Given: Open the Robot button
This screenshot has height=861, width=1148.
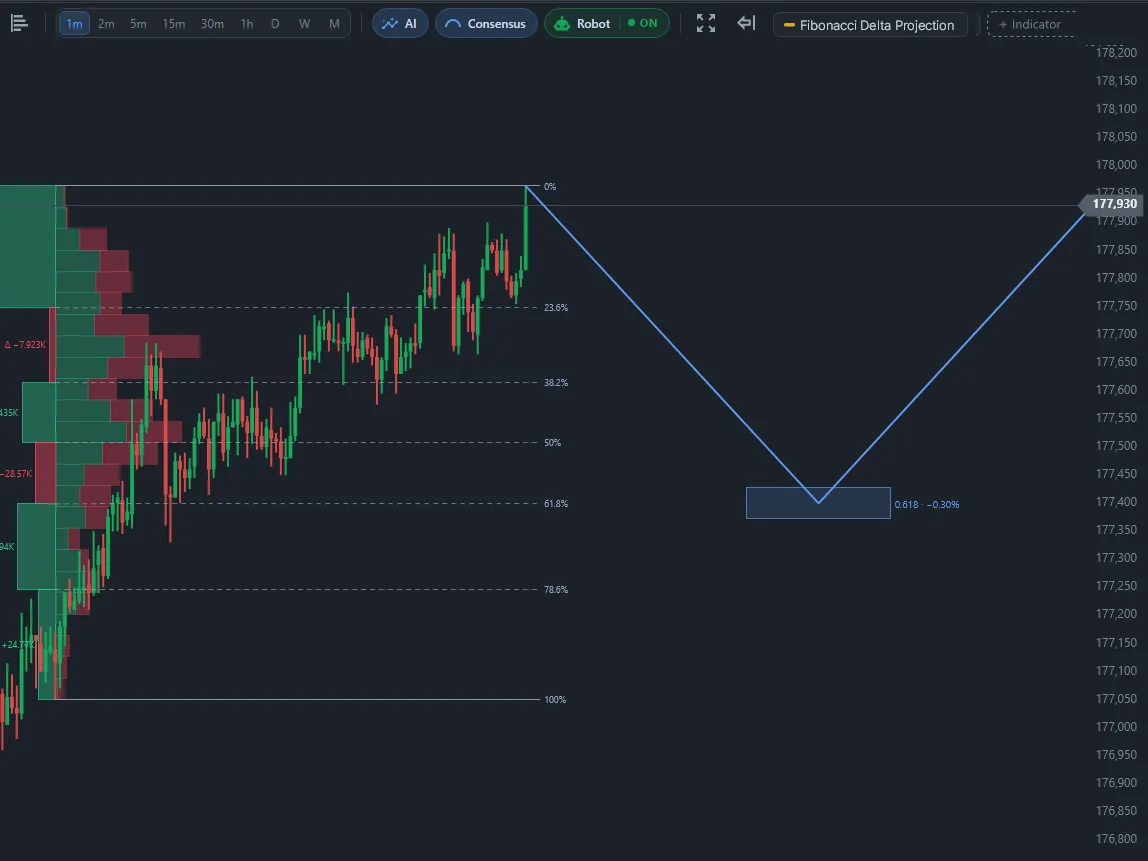Looking at the screenshot, I should click(583, 23).
